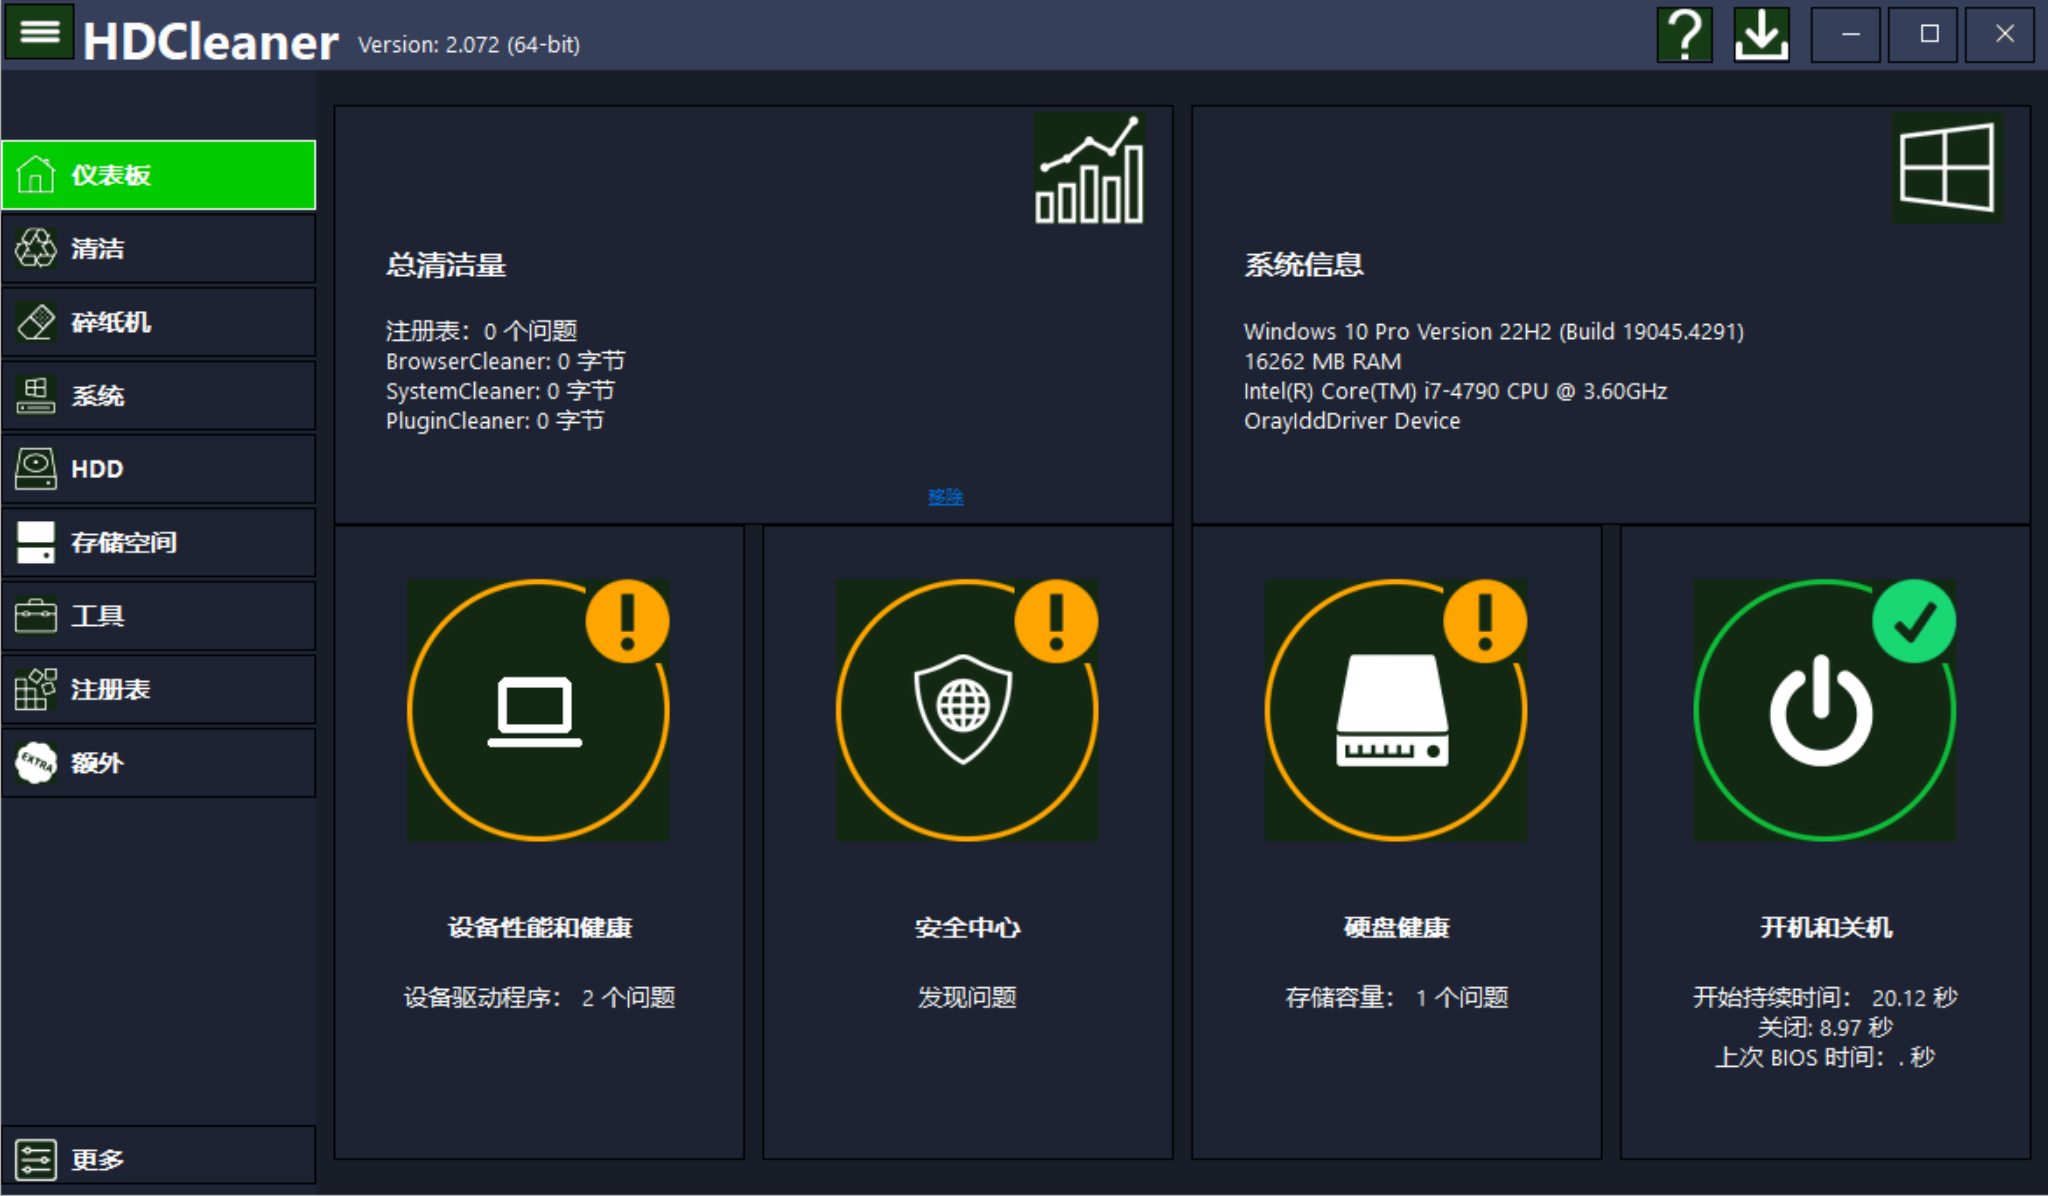The height and width of the screenshot is (1196, 2048).
Task: Click the computer icon beside 系统
Action: tap(36, 395)
